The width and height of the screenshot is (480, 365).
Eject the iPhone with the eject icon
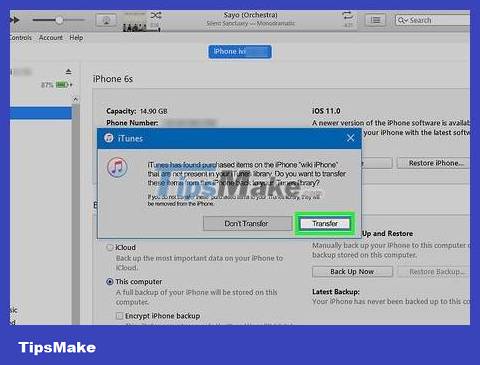click(68, 72)
